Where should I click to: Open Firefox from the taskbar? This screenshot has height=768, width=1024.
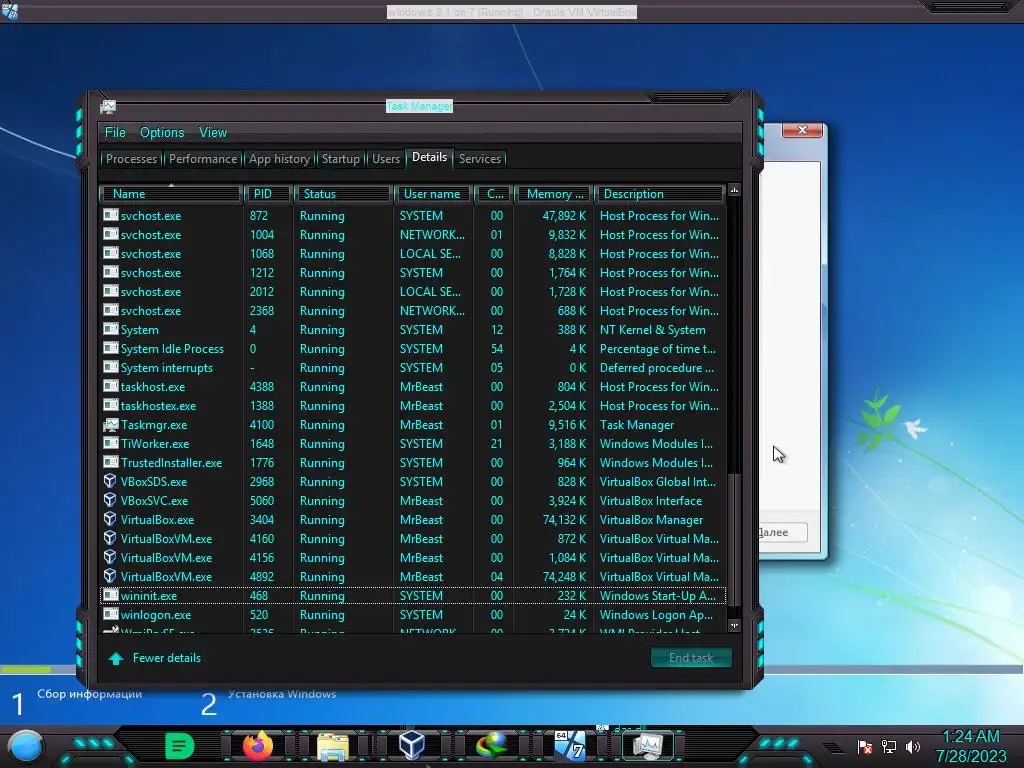point(257,745)
